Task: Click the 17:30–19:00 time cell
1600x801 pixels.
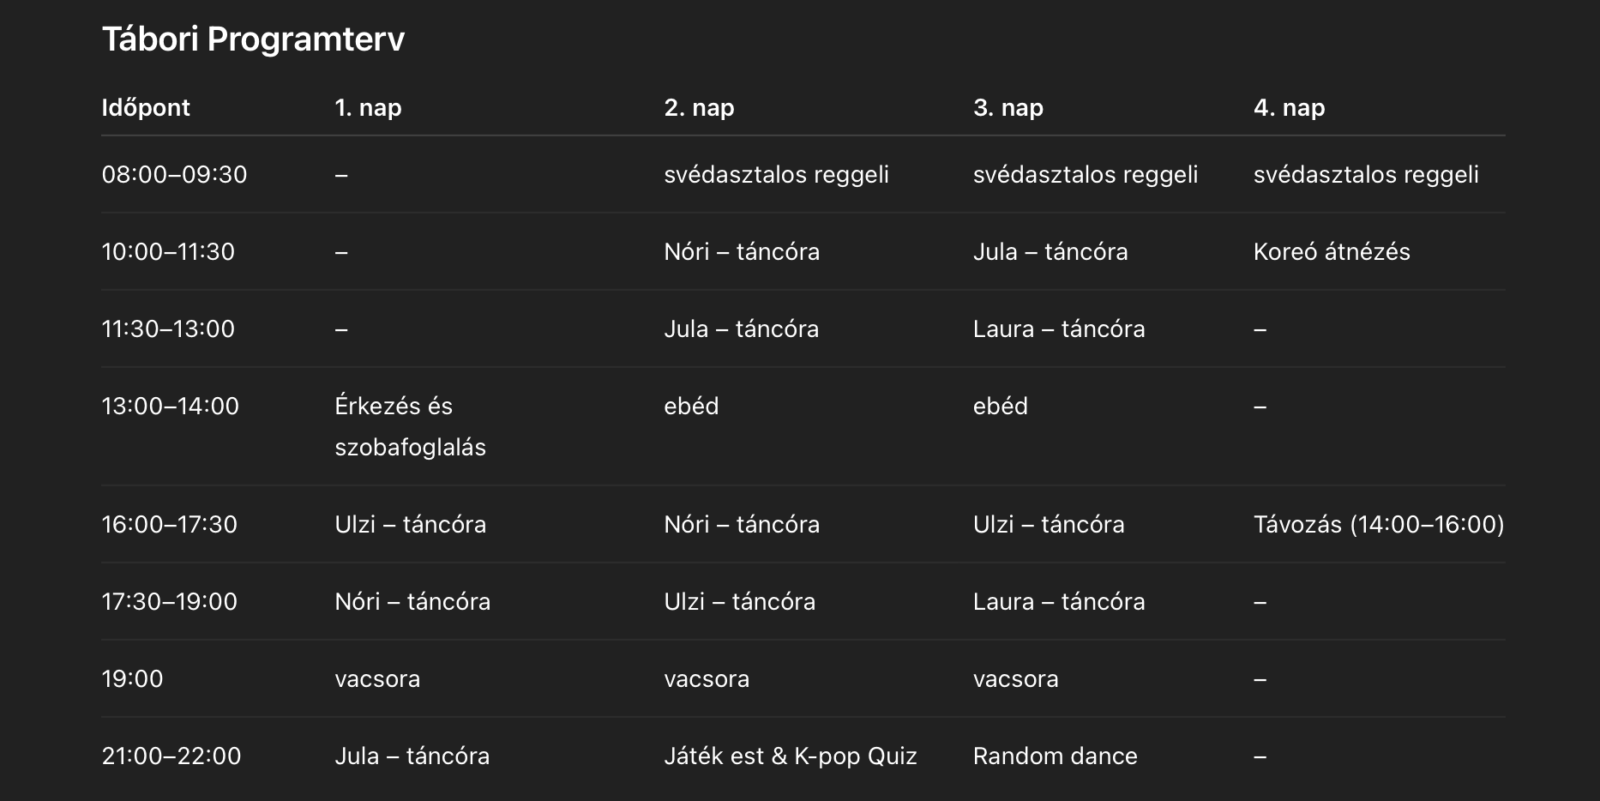Action: coord(169,602)
